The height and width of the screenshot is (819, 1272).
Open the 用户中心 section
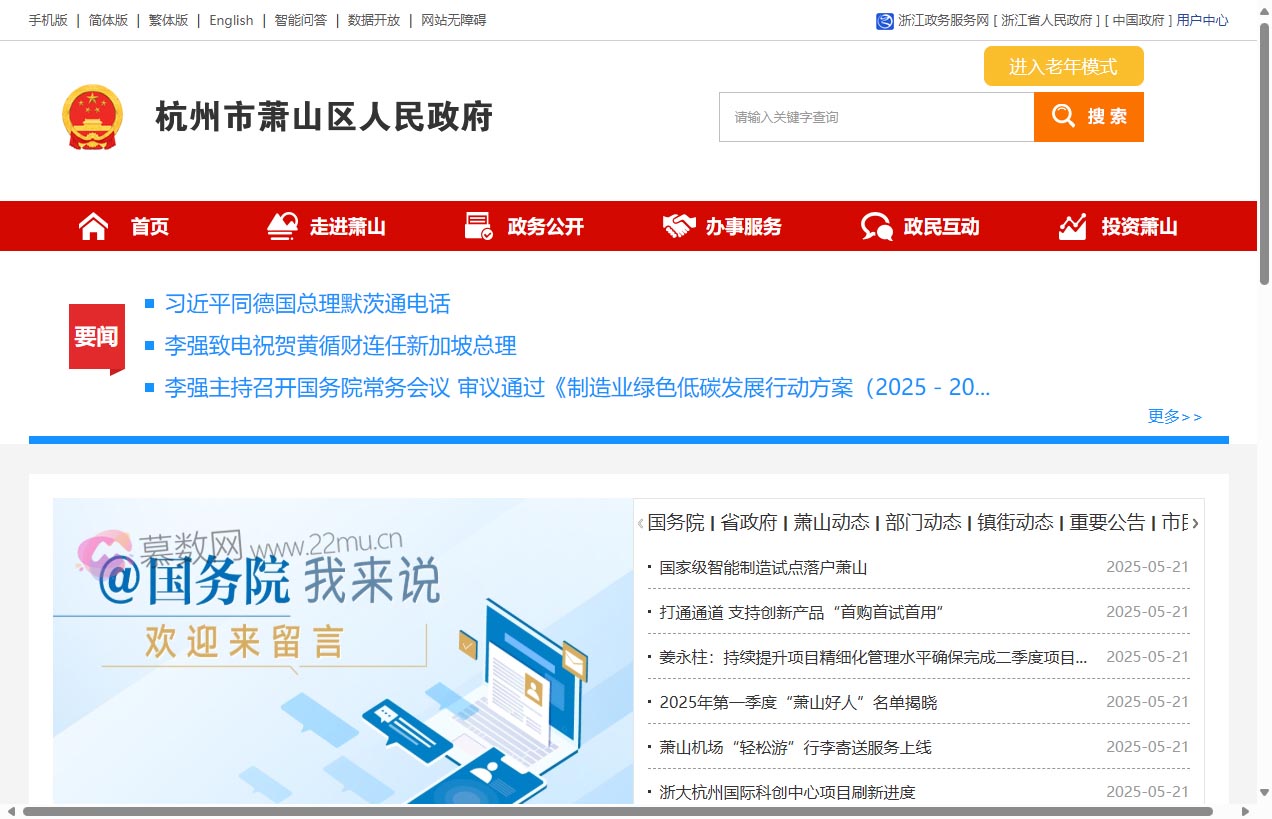click(1203, 20)
